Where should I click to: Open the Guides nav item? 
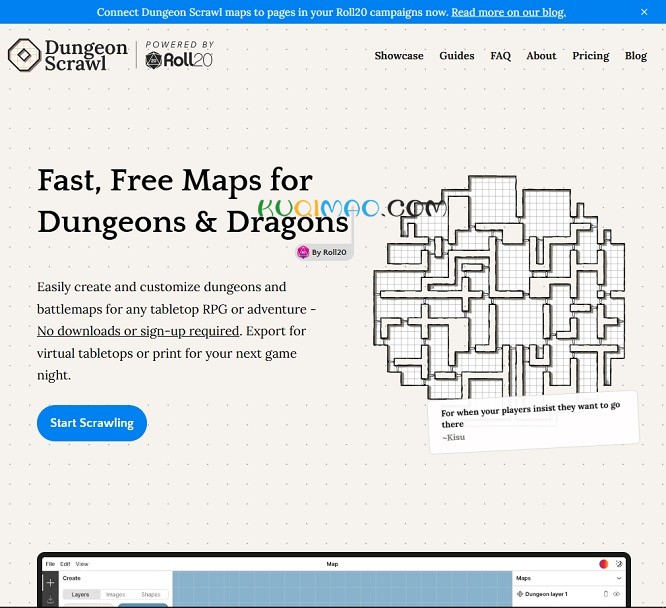[457, 56]
